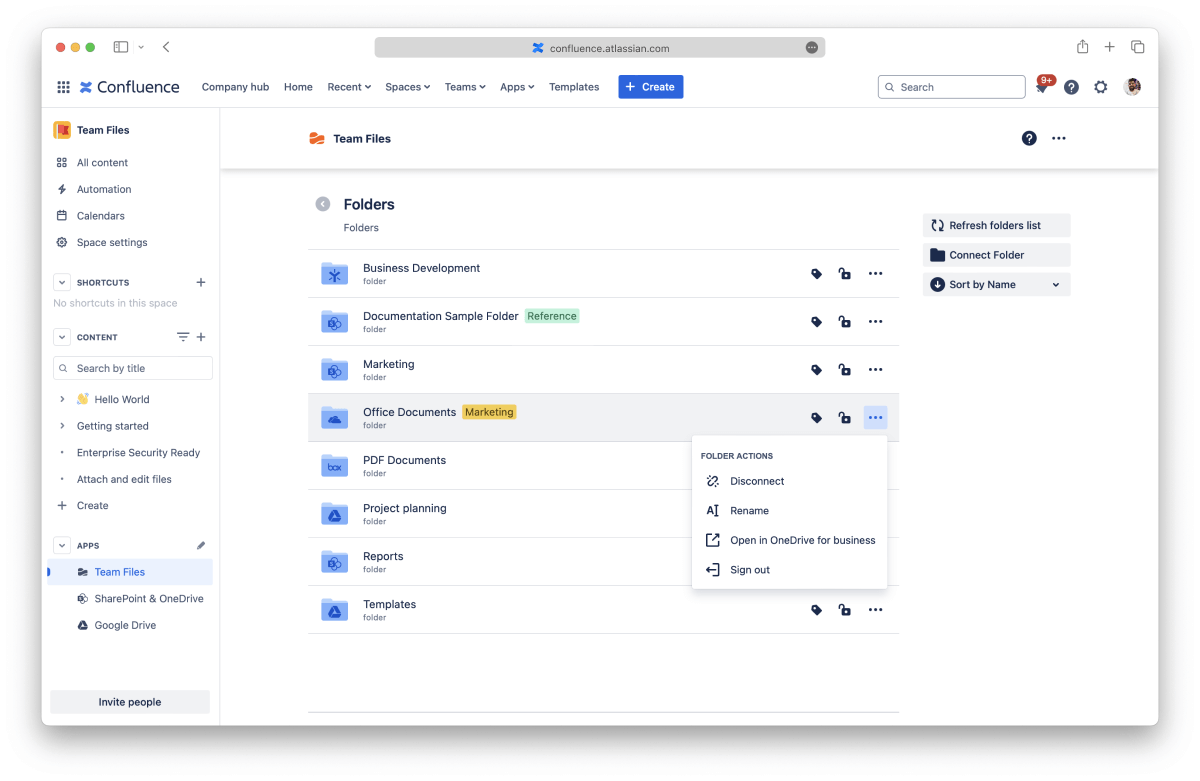Screen dimensions: 1200x781
Task: Edit apps with the pencil icon
Action: (x=201, y=545)
